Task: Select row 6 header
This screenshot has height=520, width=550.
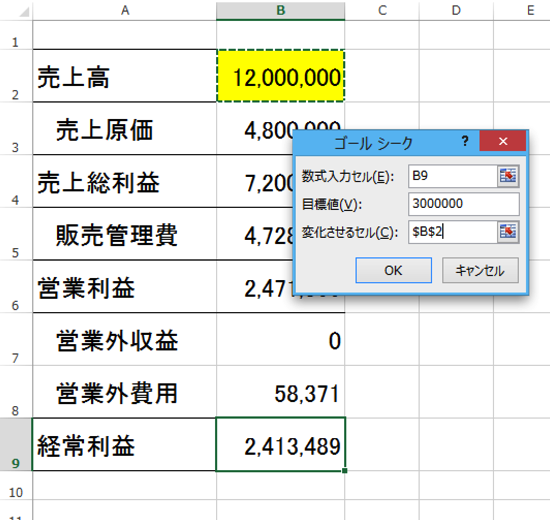Action: [x=16, y=287]
